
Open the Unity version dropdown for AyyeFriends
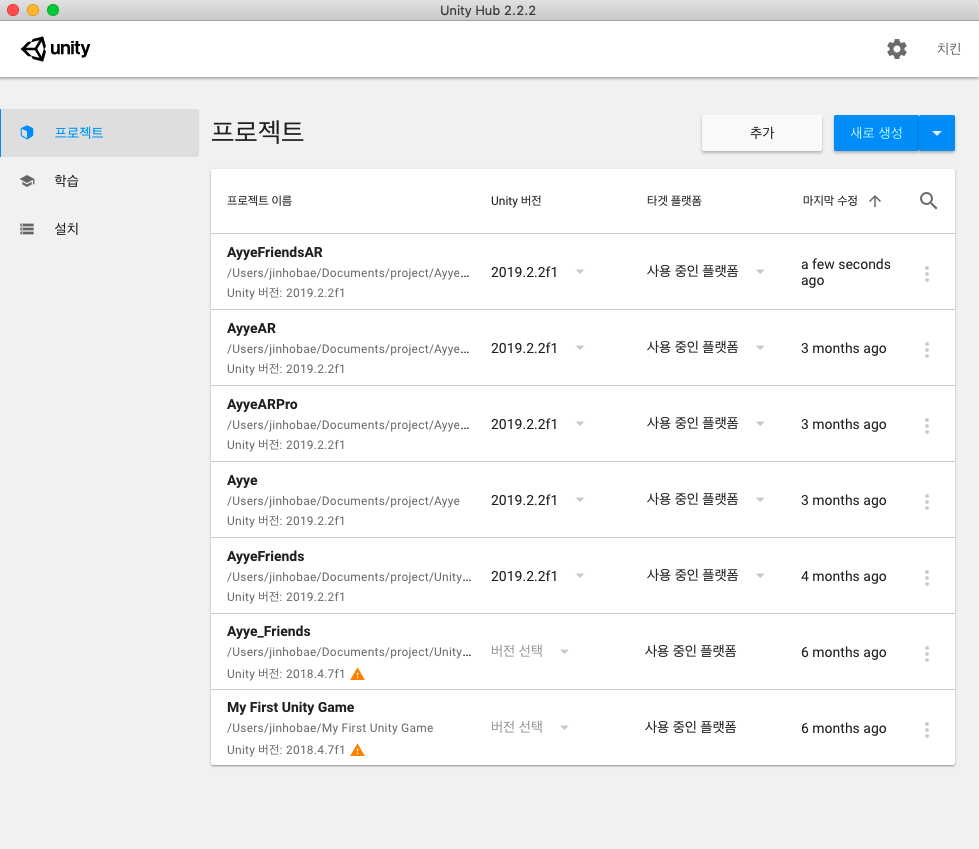click(x=538, y=576)
